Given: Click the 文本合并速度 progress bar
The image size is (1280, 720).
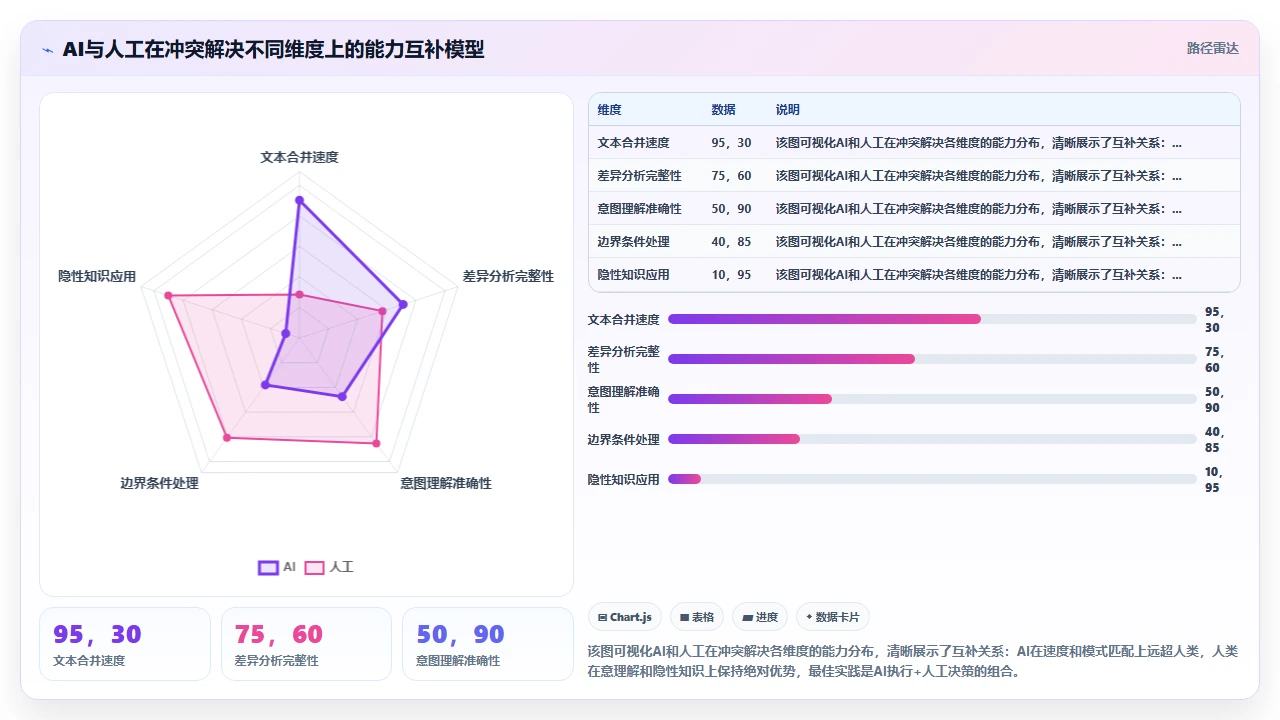Looking at the screenshot, I should pos(932,319).
